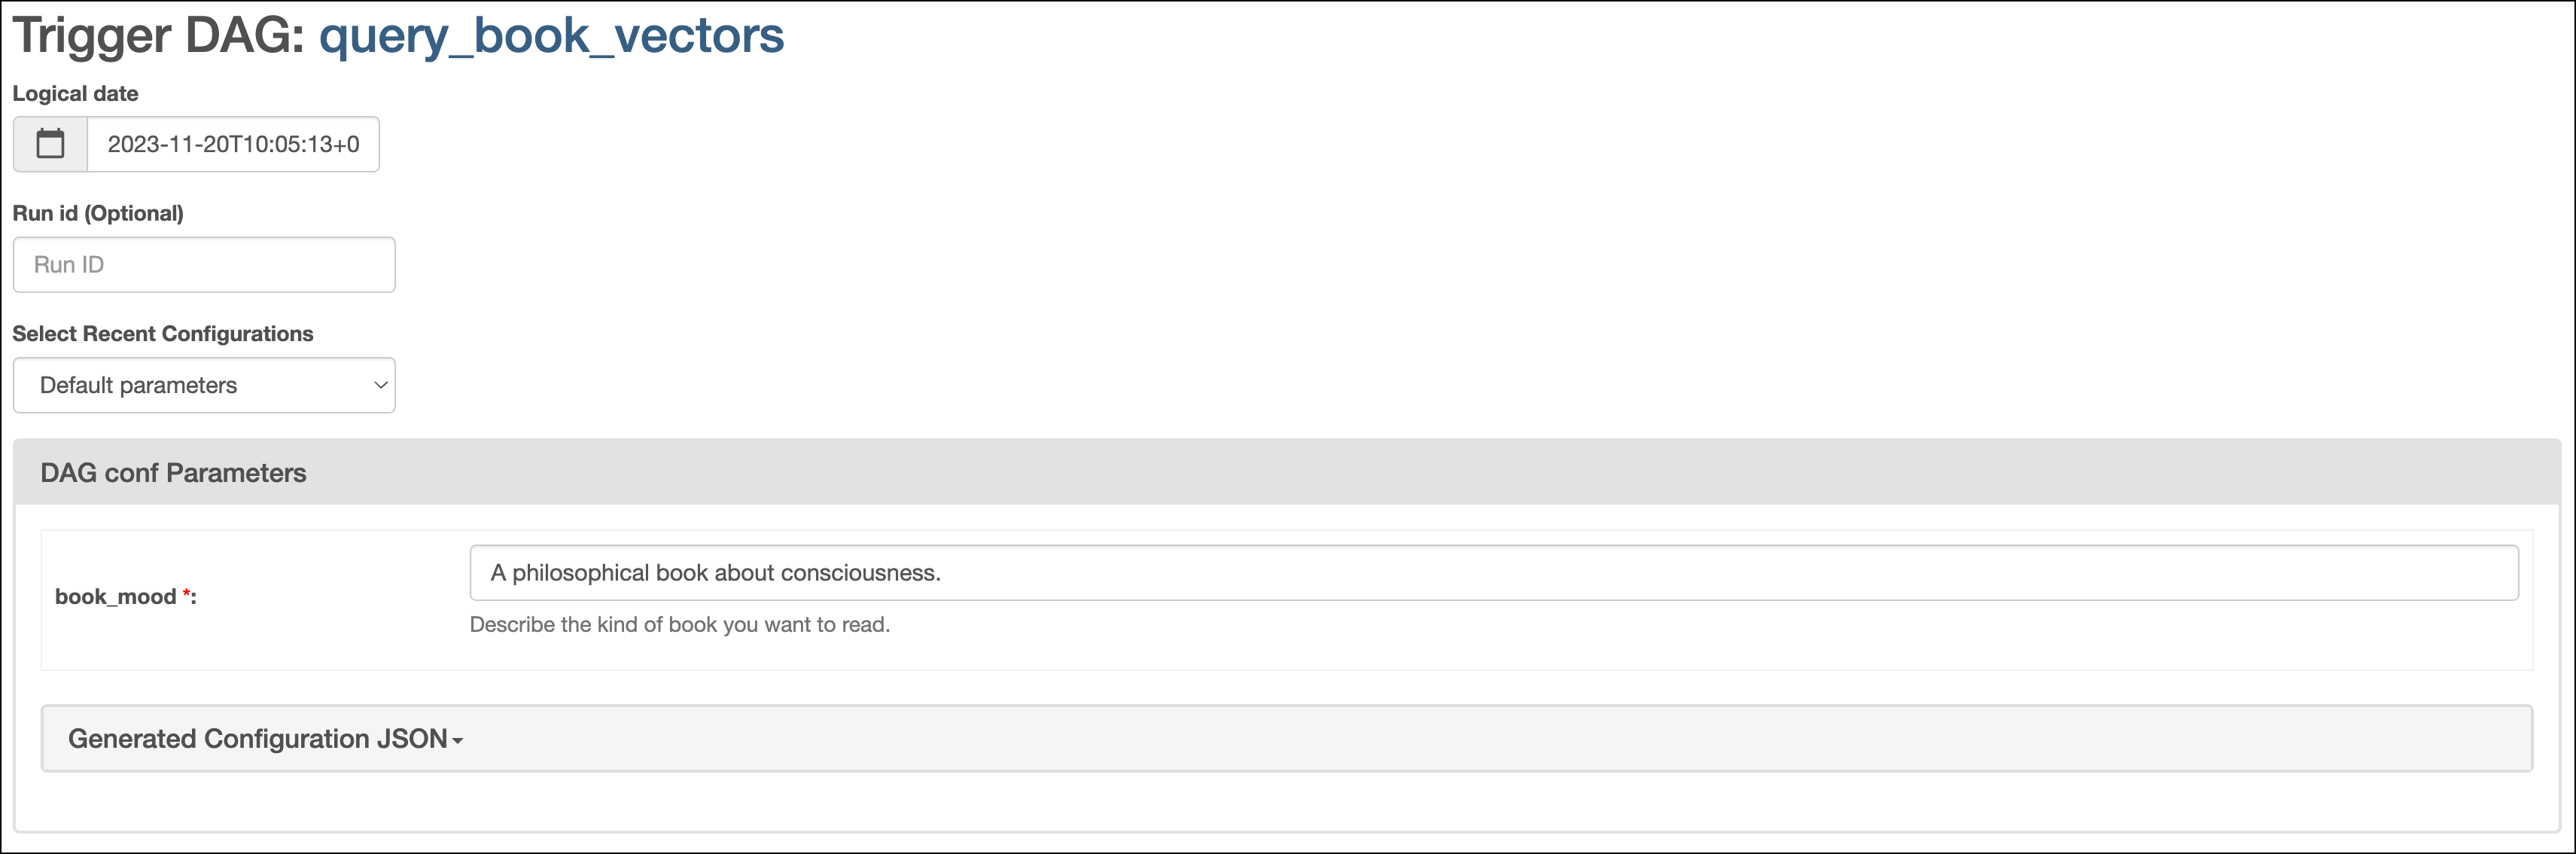Clear the Run ID optional field
This screenshot has height=854, width=2576.
204,264
